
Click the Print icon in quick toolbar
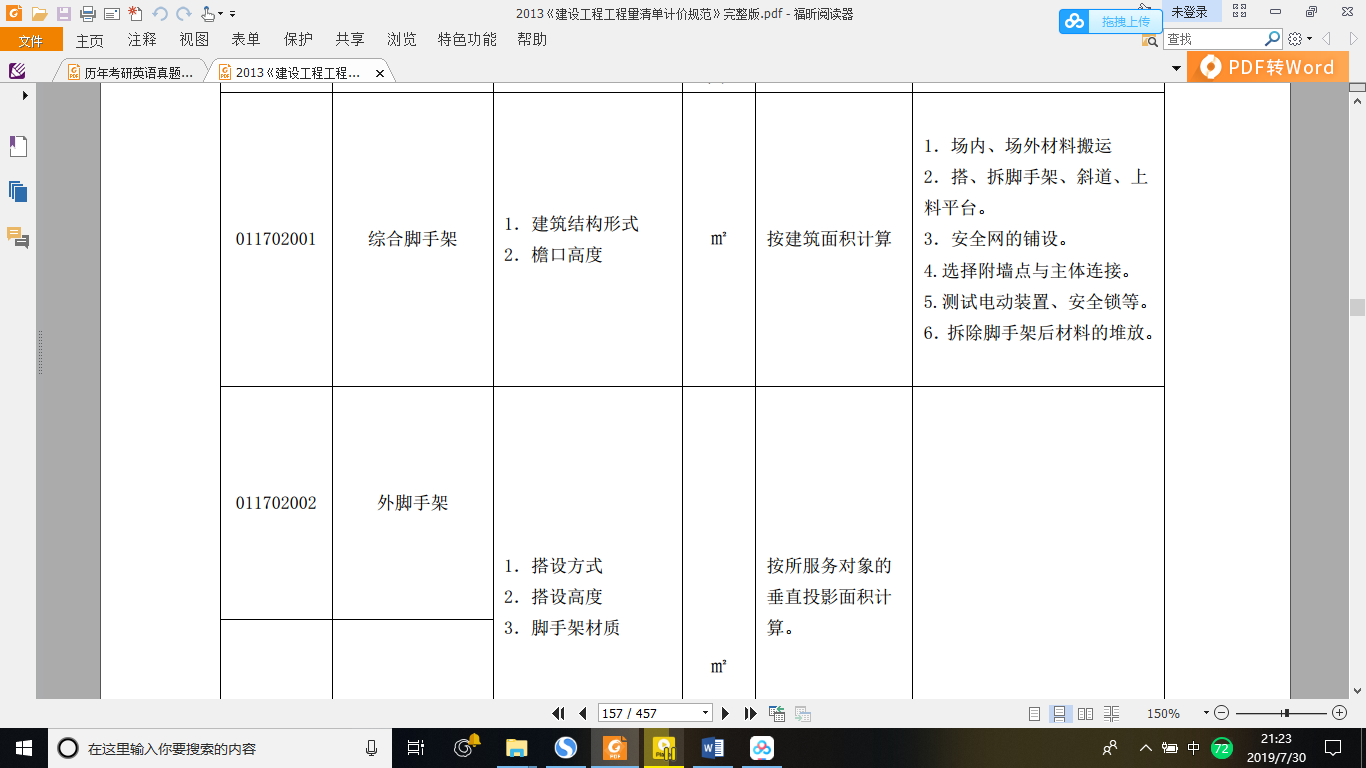(87, 14)
